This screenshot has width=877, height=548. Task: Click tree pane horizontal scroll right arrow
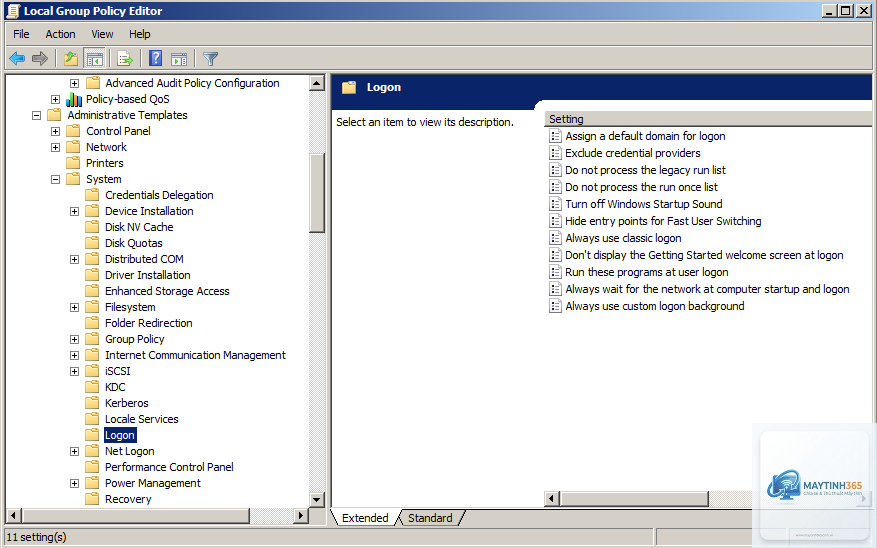point(301,515)
